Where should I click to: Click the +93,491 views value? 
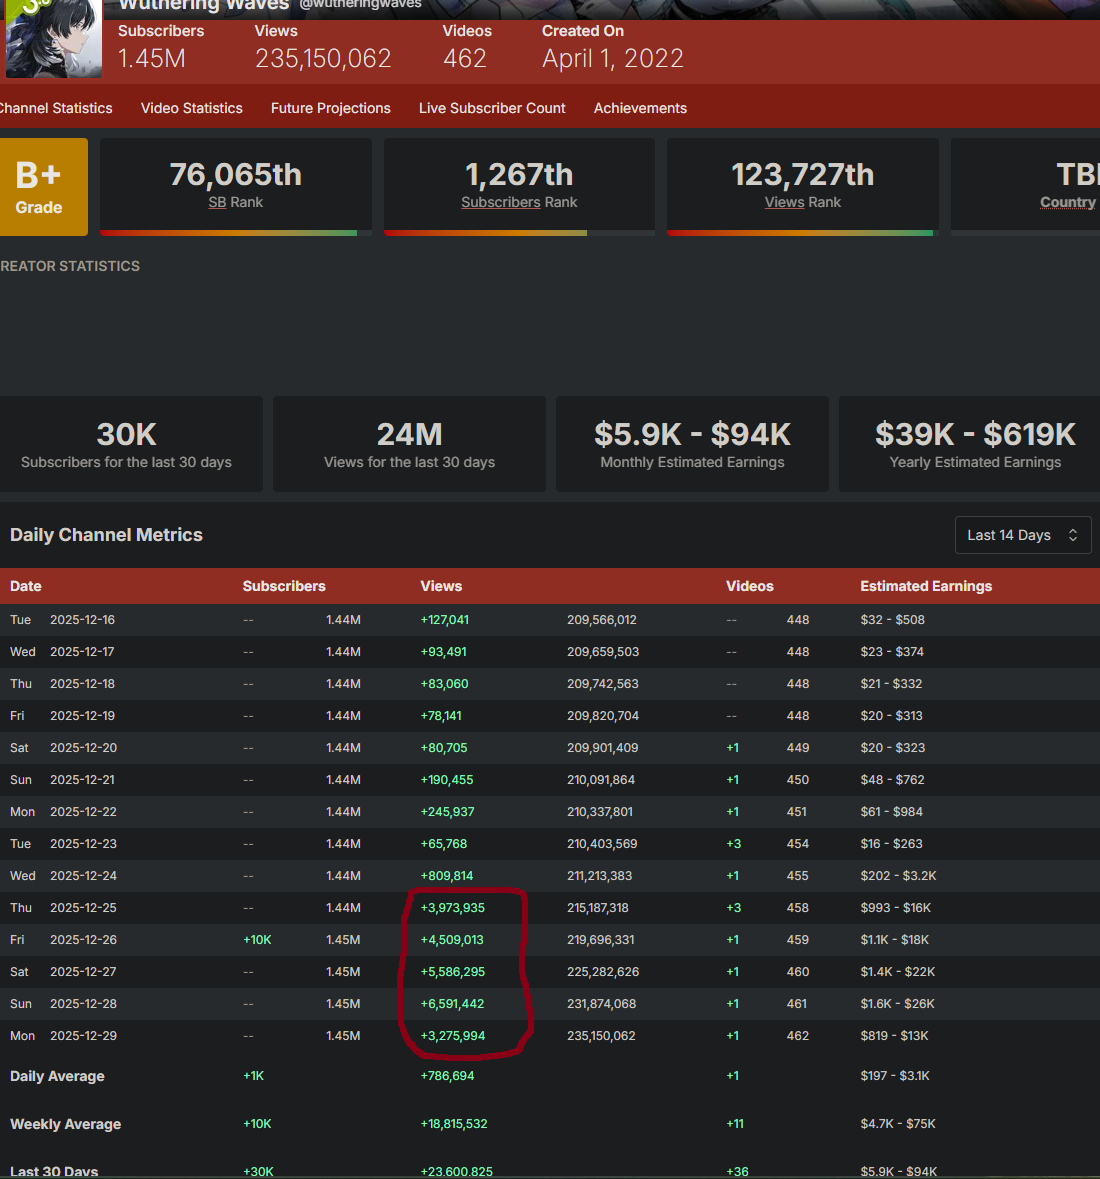(x=444, y=652)
